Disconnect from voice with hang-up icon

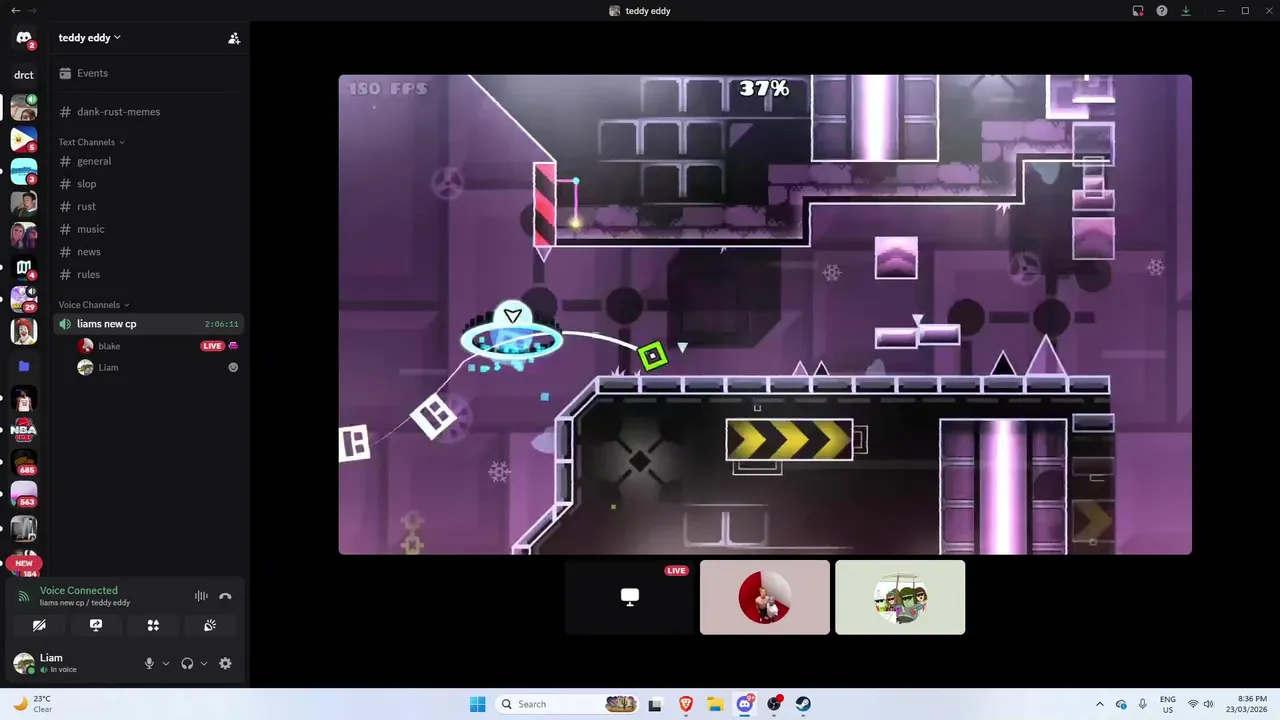[225, 596]
